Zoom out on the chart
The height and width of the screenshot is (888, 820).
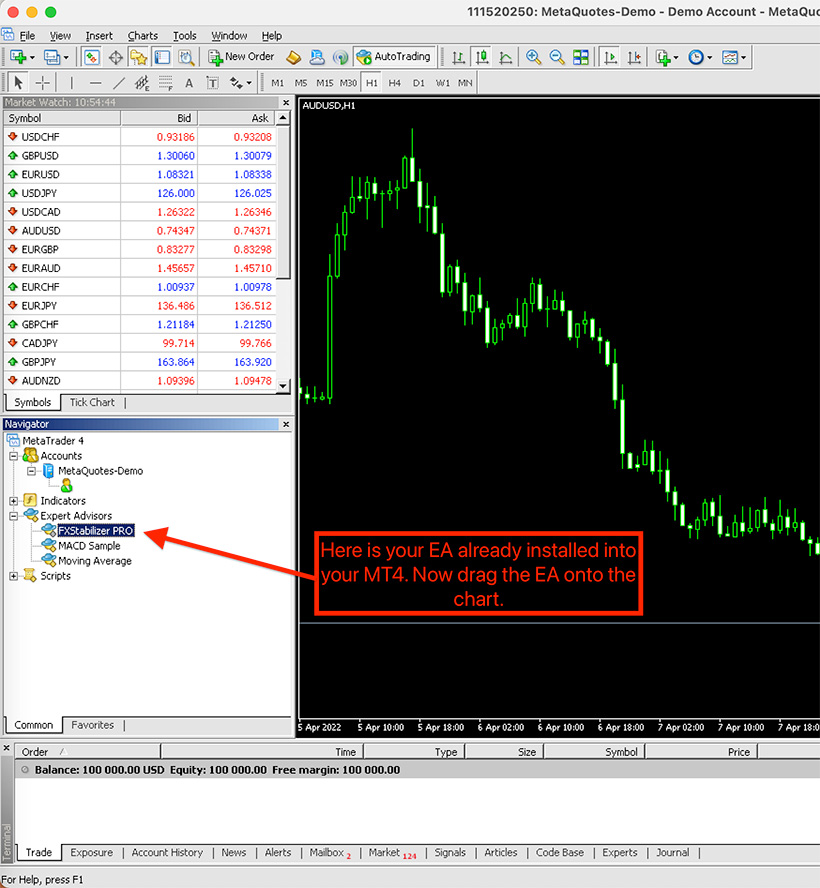(x=557, y=57)
